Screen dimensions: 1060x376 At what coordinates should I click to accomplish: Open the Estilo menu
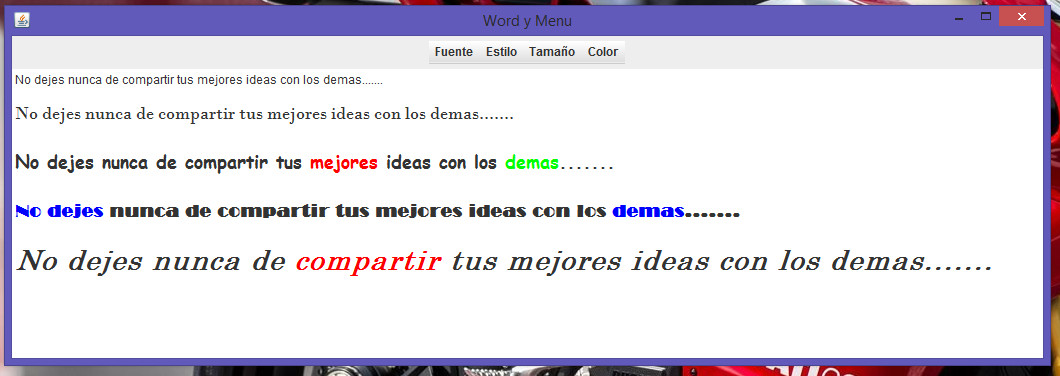click(502, 52)
